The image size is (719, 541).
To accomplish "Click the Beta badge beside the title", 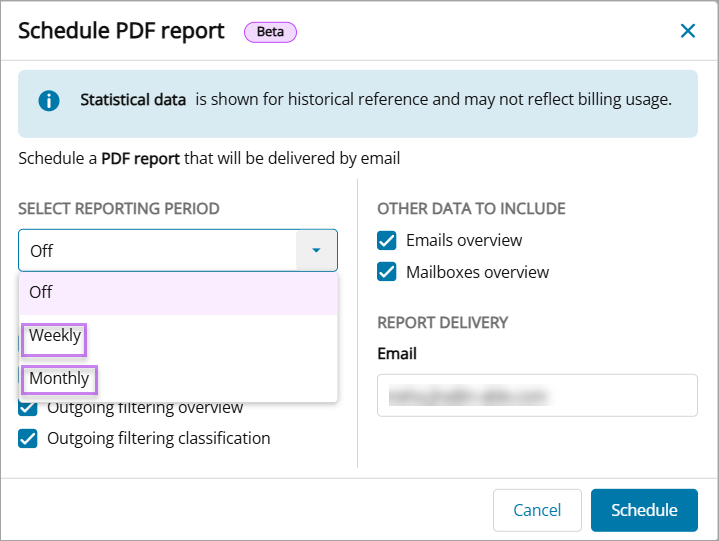I will point(270,32).
